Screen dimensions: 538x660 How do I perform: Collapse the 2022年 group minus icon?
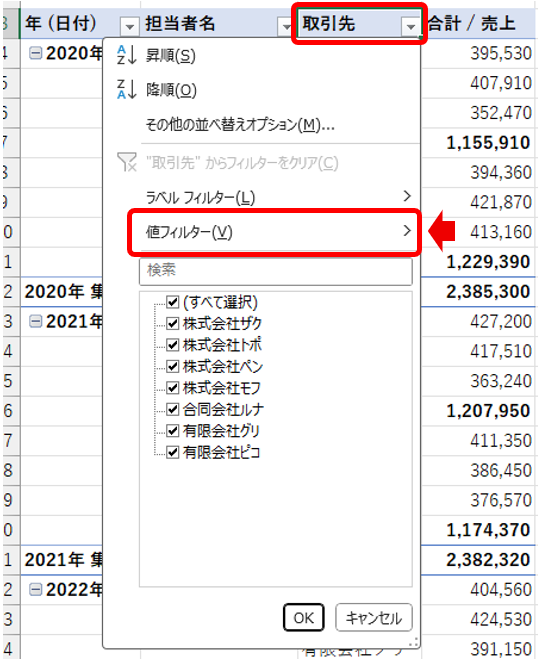click(36, 590)
